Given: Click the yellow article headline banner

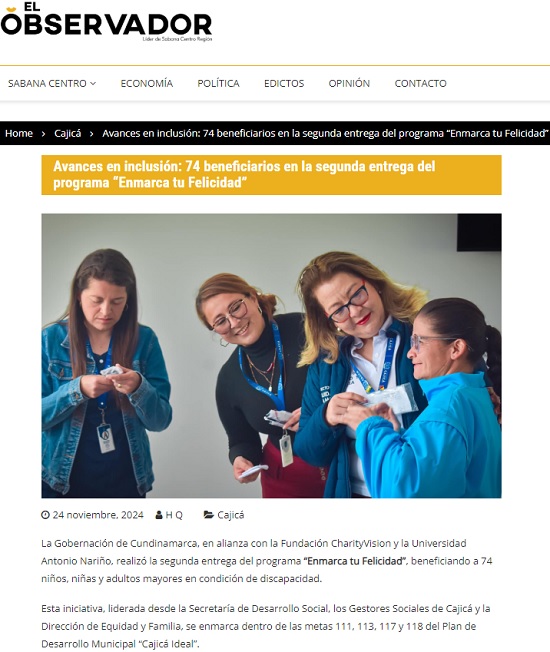Looking at the screenshot, I should pyautogui.click(x=271, y=175).
